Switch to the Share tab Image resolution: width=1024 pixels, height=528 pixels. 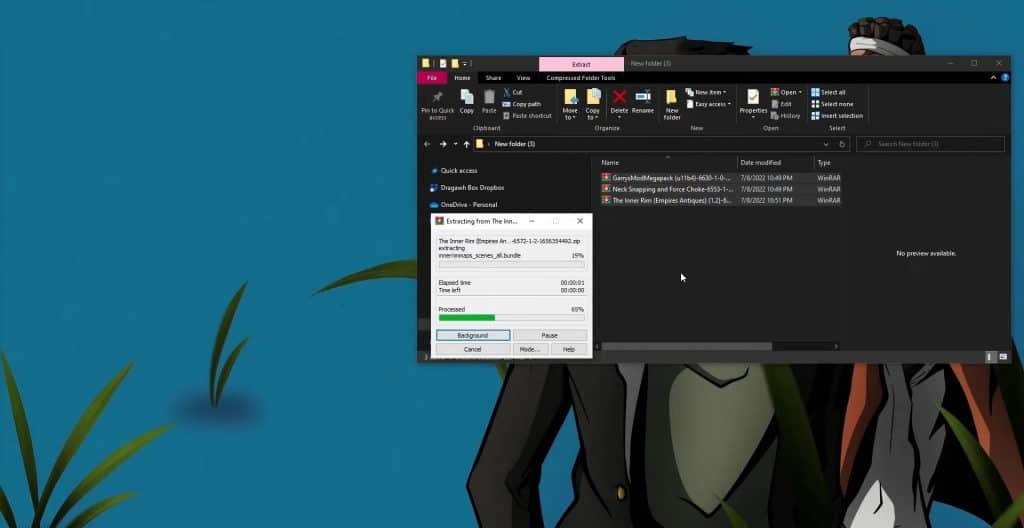[494, 78]
